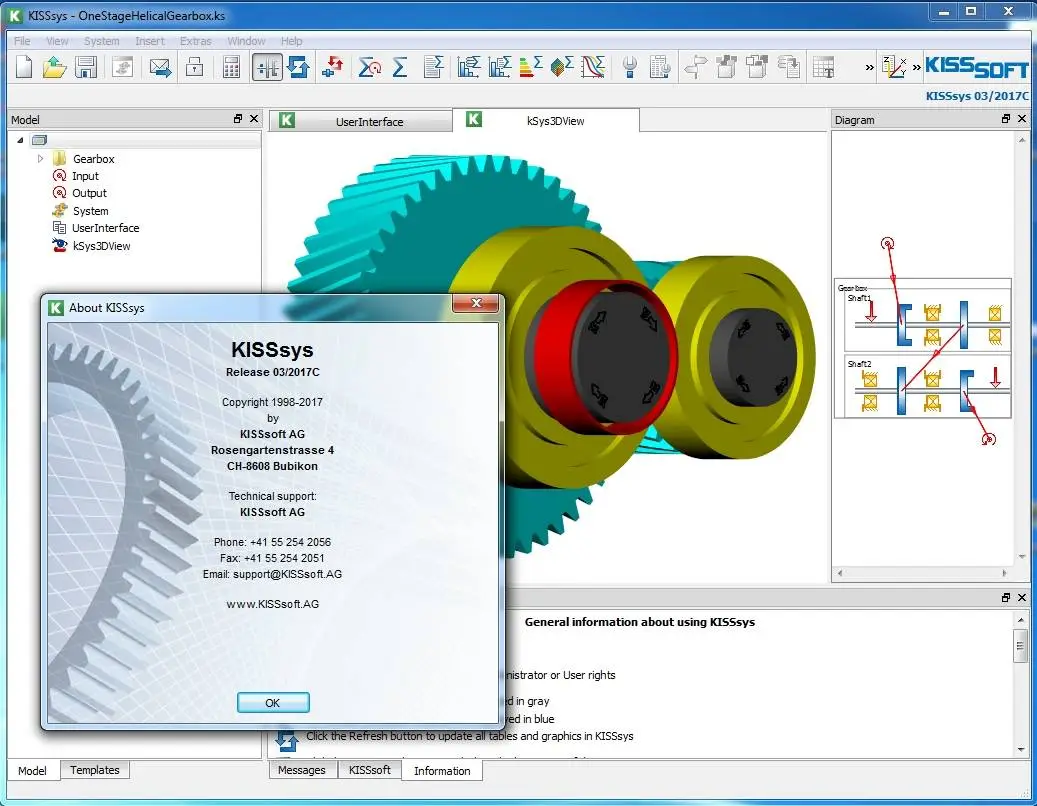Toggle the highlighted kinematics toolbar button
Image resolution: width=1037 pixels, height=806 pixels.
pyautogui.click(x=267, y=67)
